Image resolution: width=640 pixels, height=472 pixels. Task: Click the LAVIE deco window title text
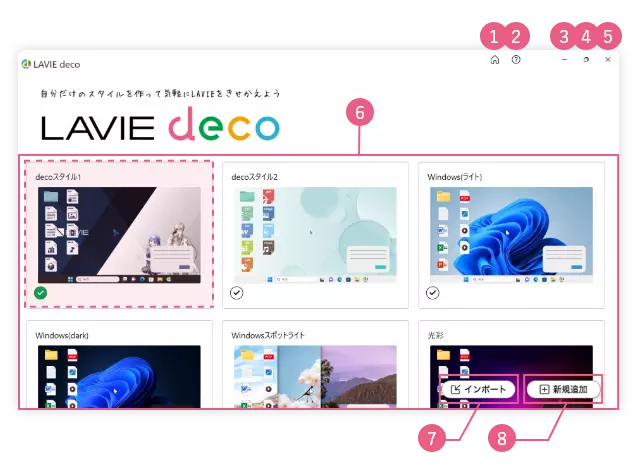(57, 65)
